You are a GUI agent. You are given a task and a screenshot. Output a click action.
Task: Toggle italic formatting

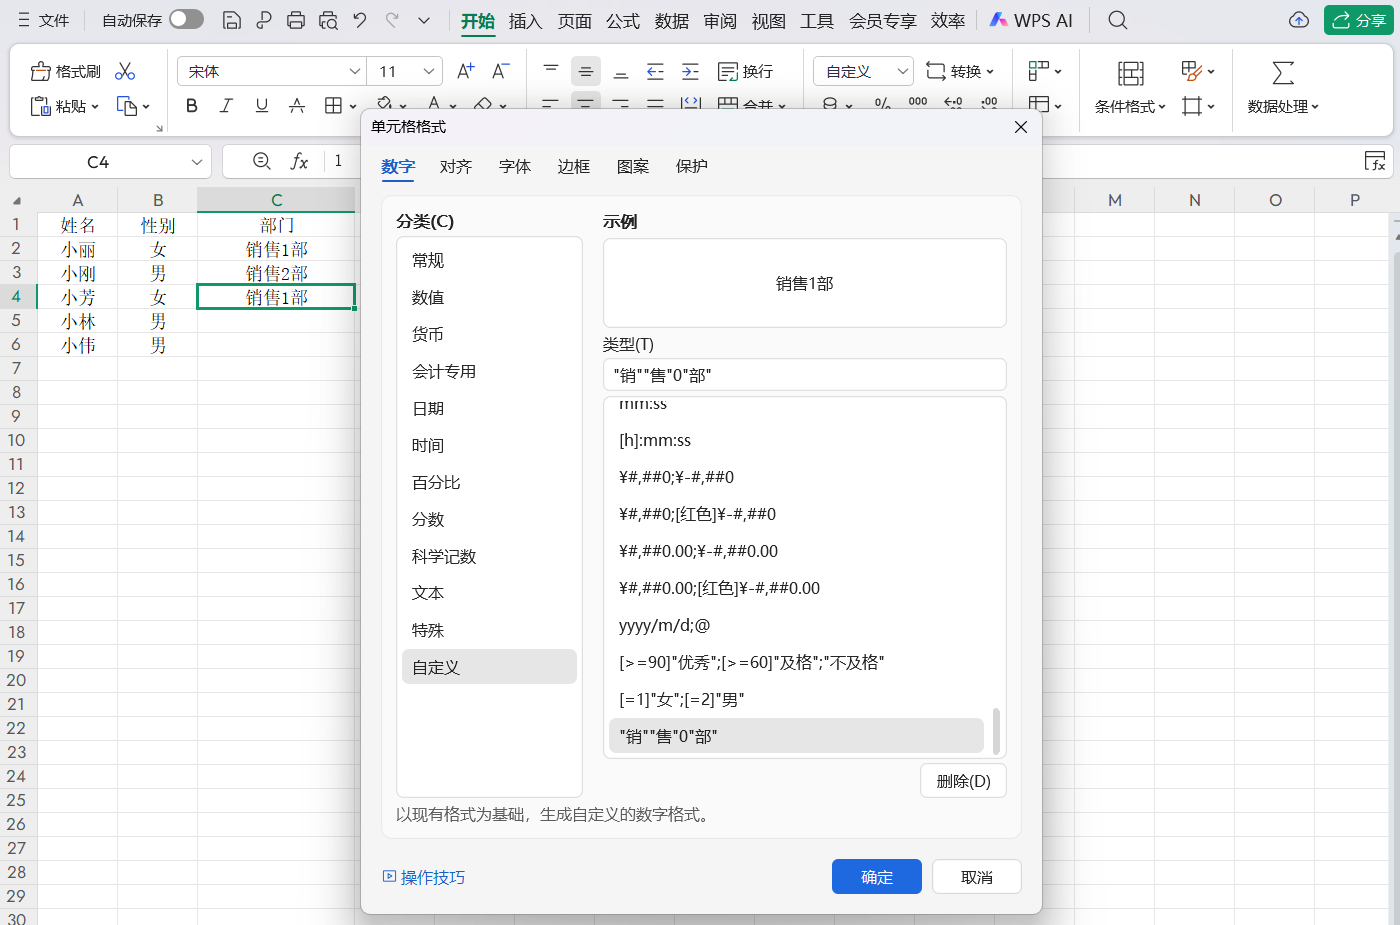(x=226, y=105)
